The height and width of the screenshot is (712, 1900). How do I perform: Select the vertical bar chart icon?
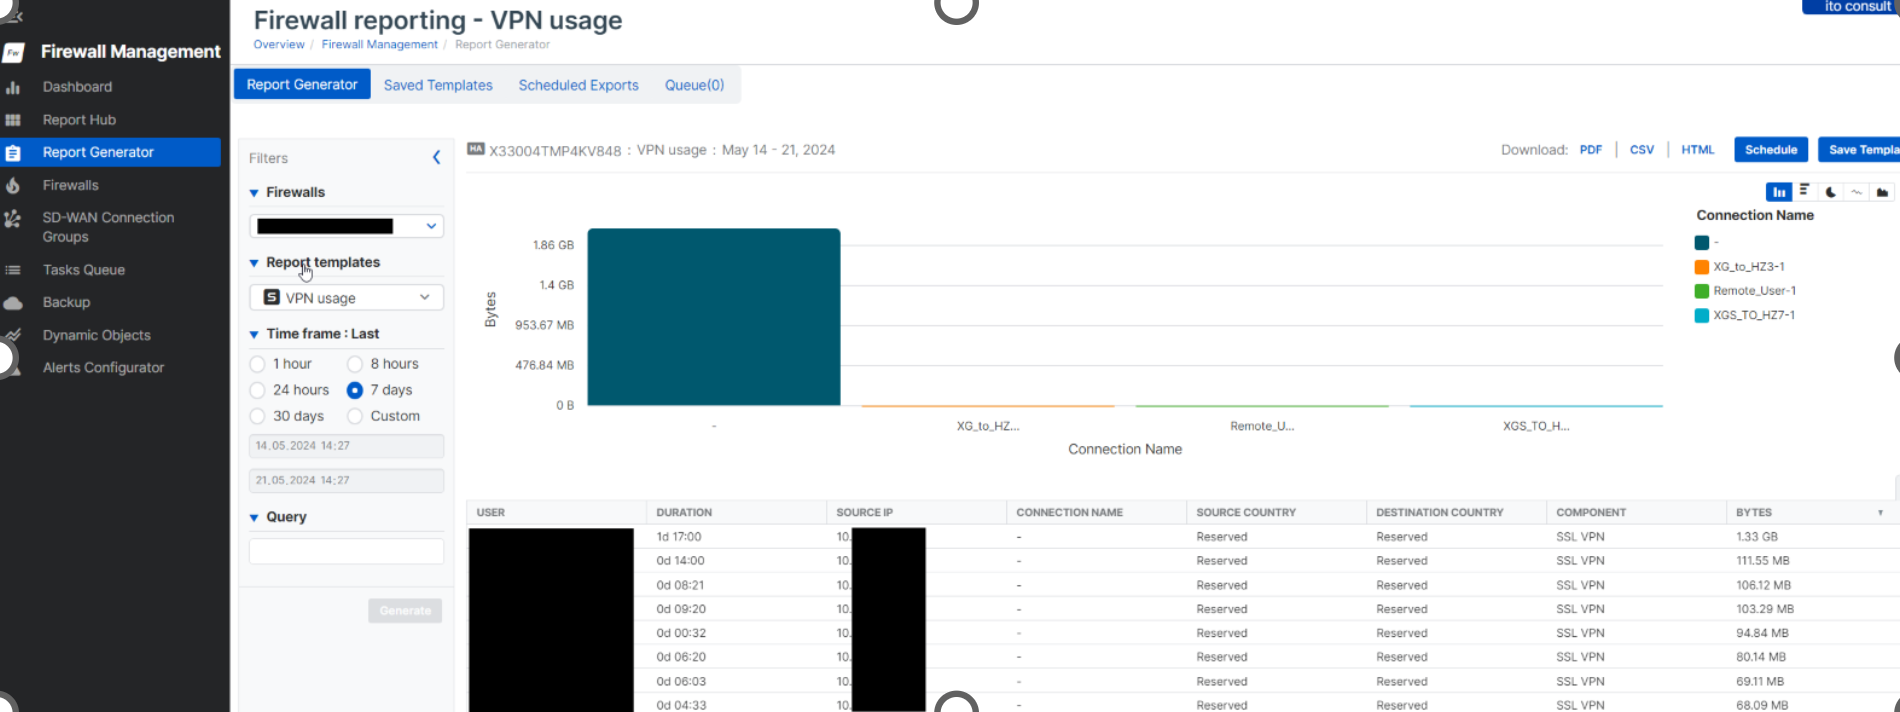tap(1778, 192)
